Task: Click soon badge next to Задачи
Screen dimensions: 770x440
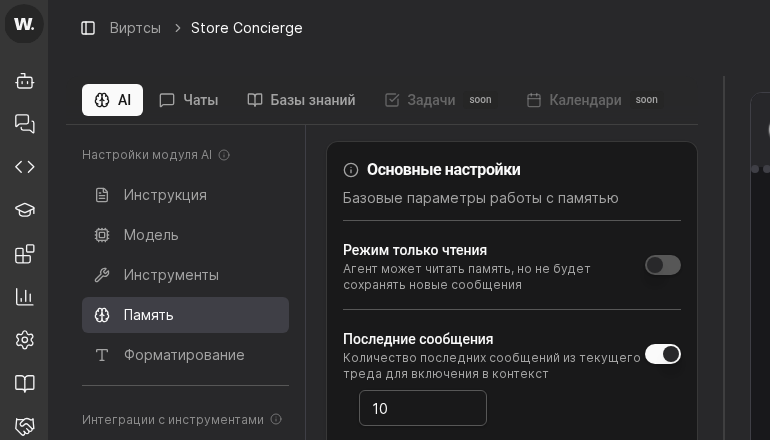Action: coord(480,100)
